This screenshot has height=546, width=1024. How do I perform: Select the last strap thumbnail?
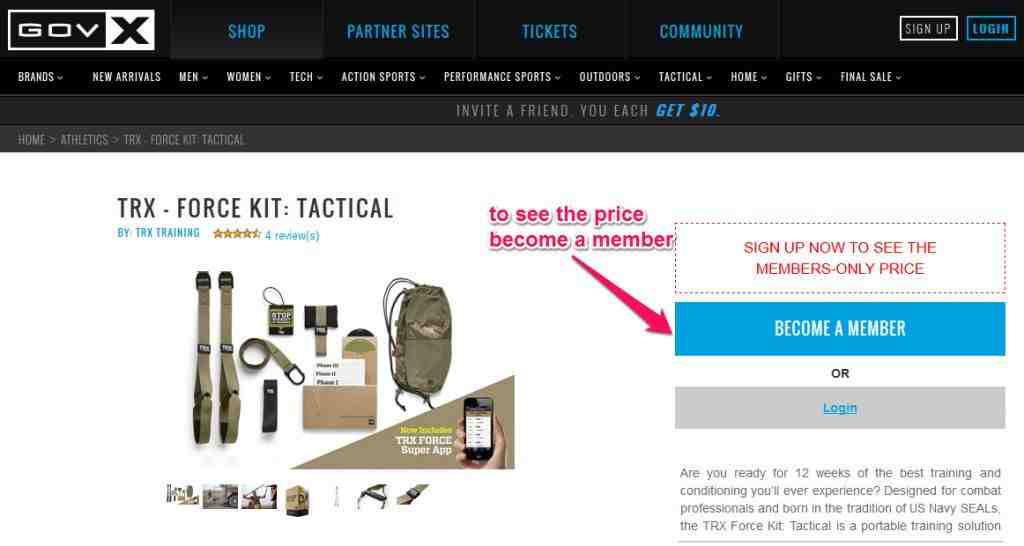click(413, 494)
